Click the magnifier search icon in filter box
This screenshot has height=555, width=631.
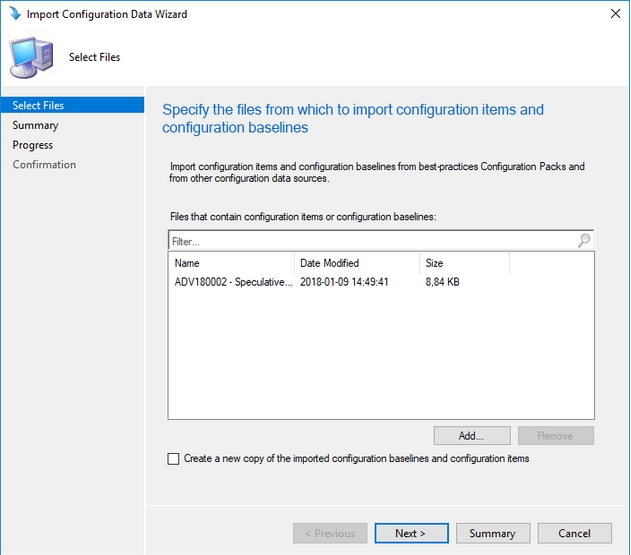pyautogui.click(x=584, y=241)
